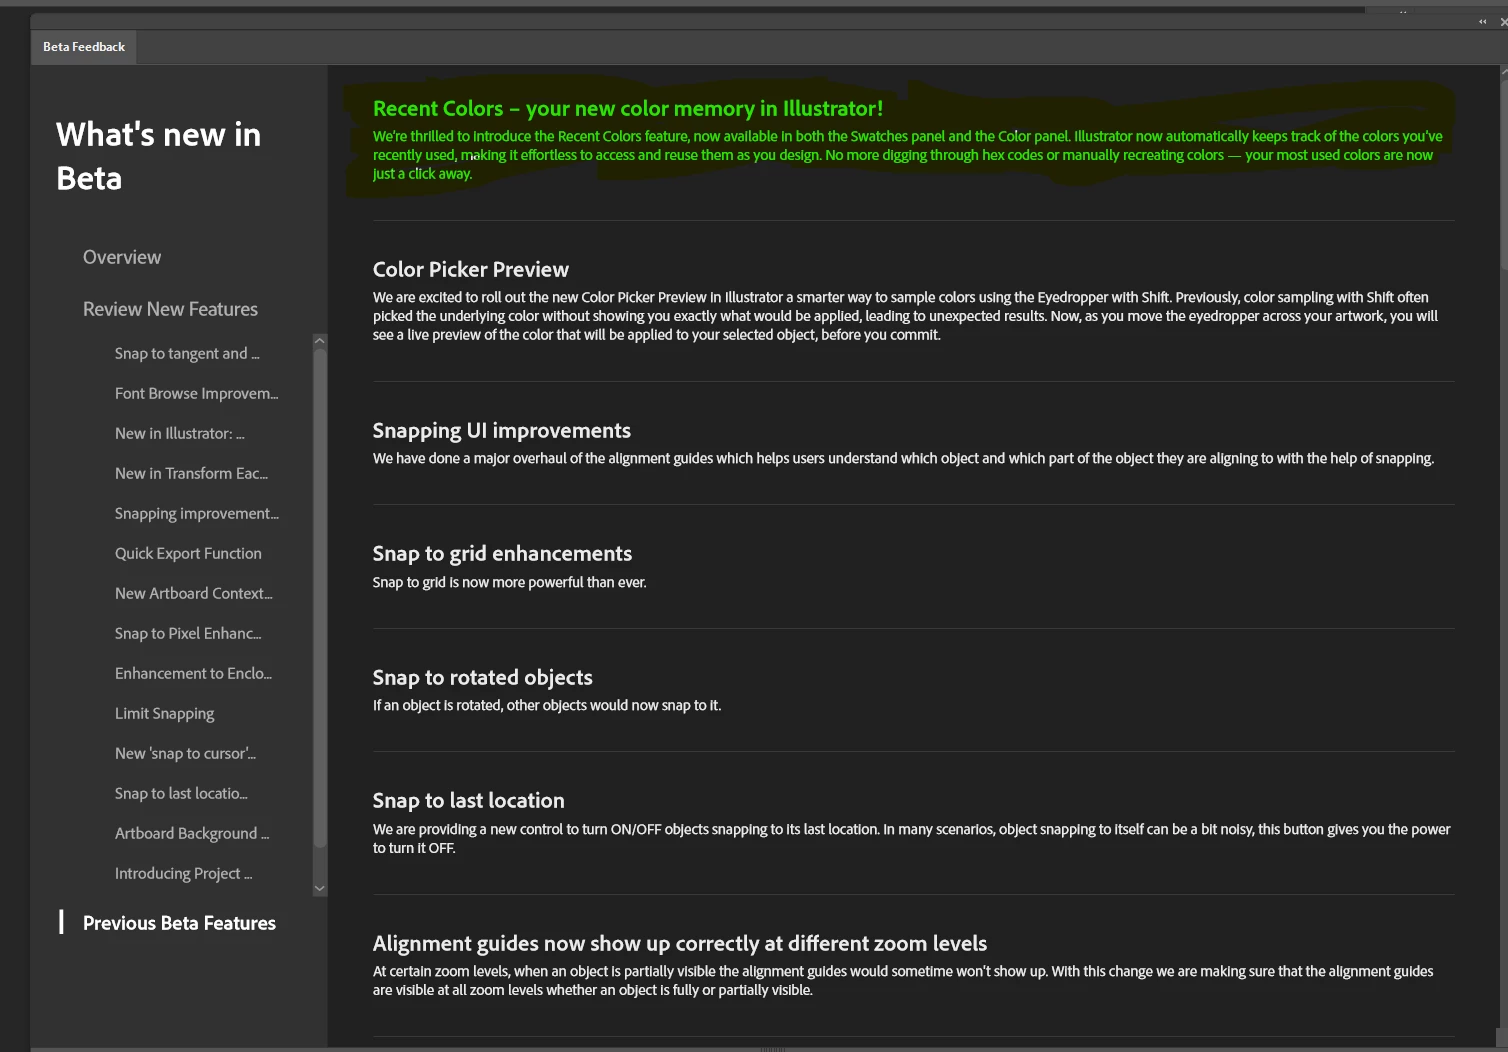1508x1052 pixels.
Task: Click sidebar list scroll-up arrow
Action: (320, 341)
